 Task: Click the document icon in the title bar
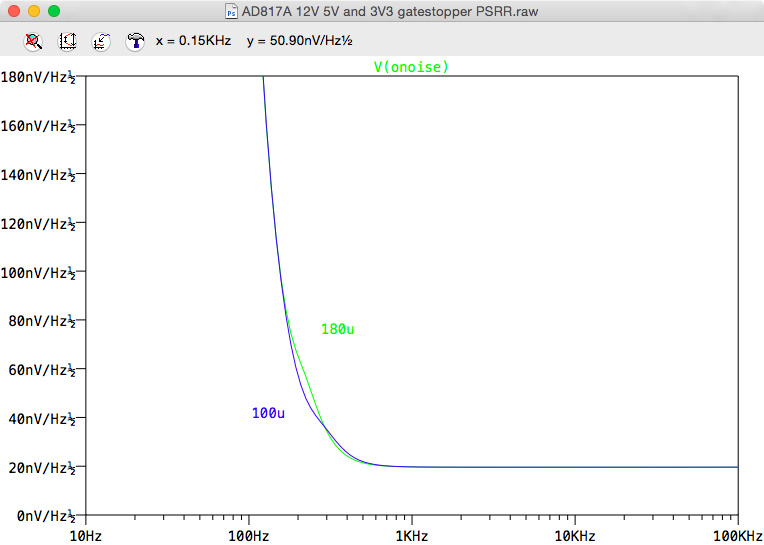[x=231, y=11]
